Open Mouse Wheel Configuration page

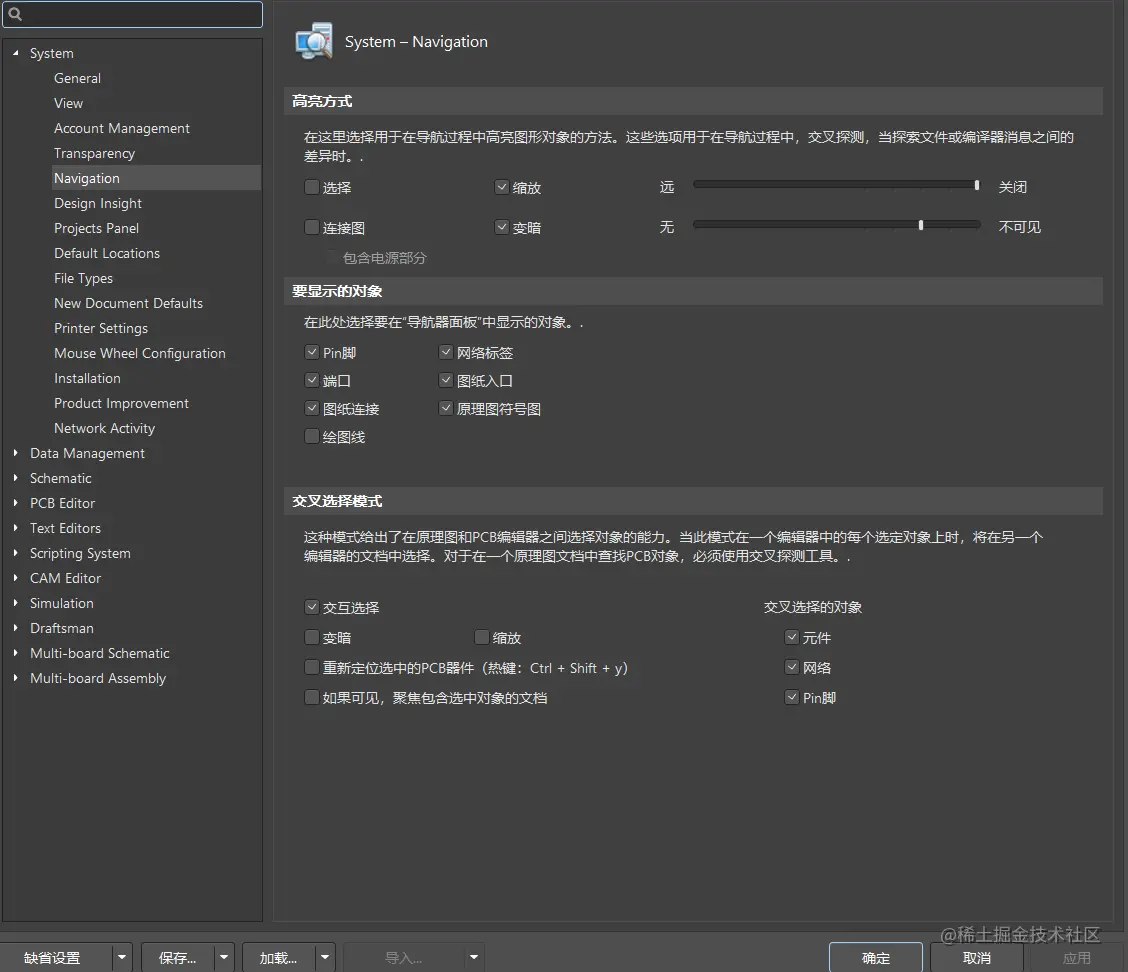[x=140, y=353]
